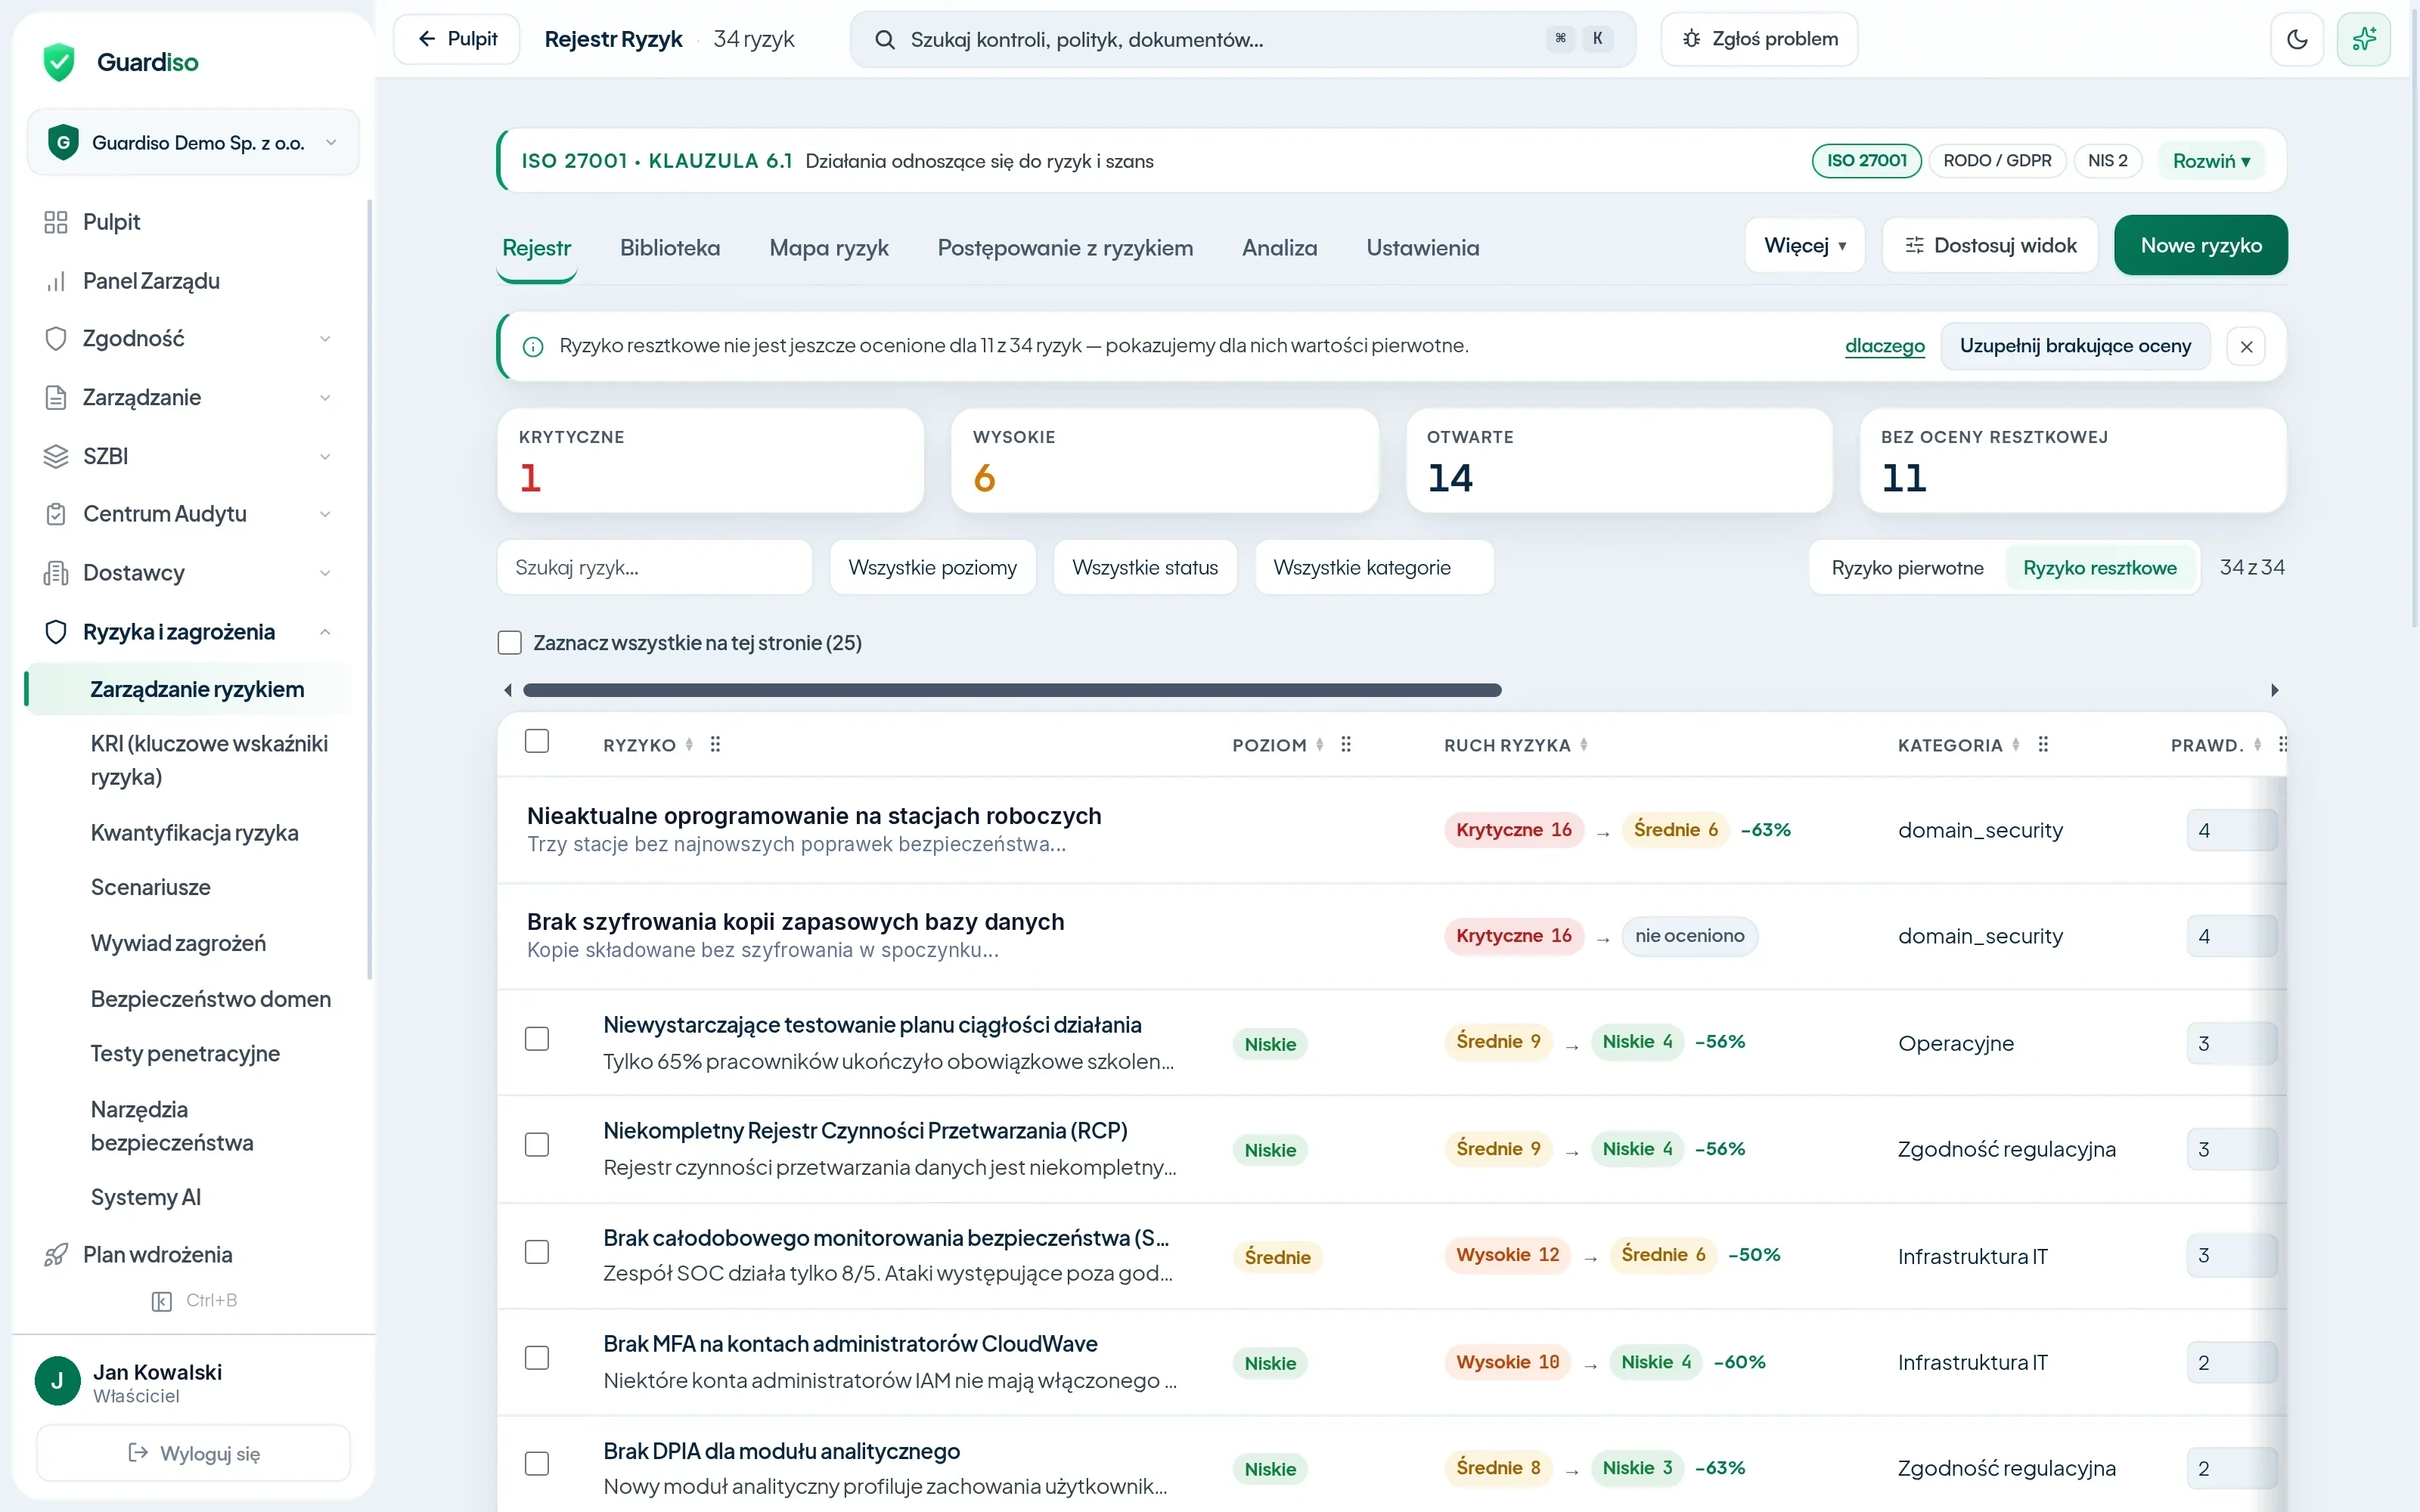Click the Plan wdrożenia rocket icon
Viewport: 2420px width, 1512px height.
coord(56,1255)
